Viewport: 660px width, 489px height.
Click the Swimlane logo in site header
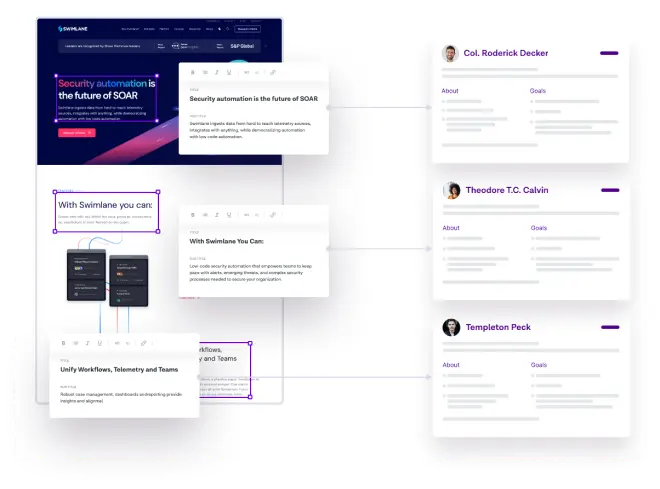(71, 29)
